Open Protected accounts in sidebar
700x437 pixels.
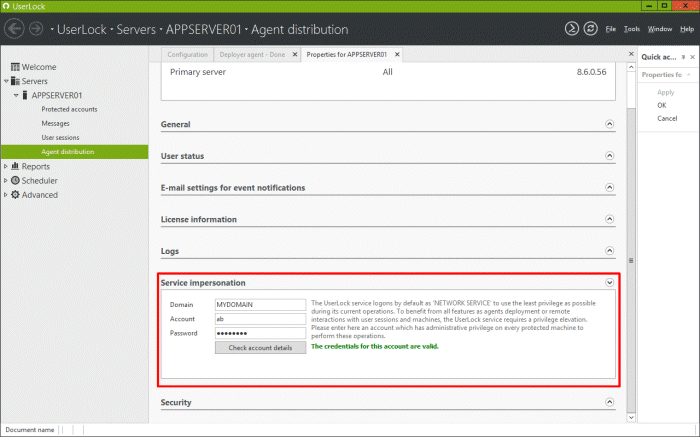pos(69,109)
